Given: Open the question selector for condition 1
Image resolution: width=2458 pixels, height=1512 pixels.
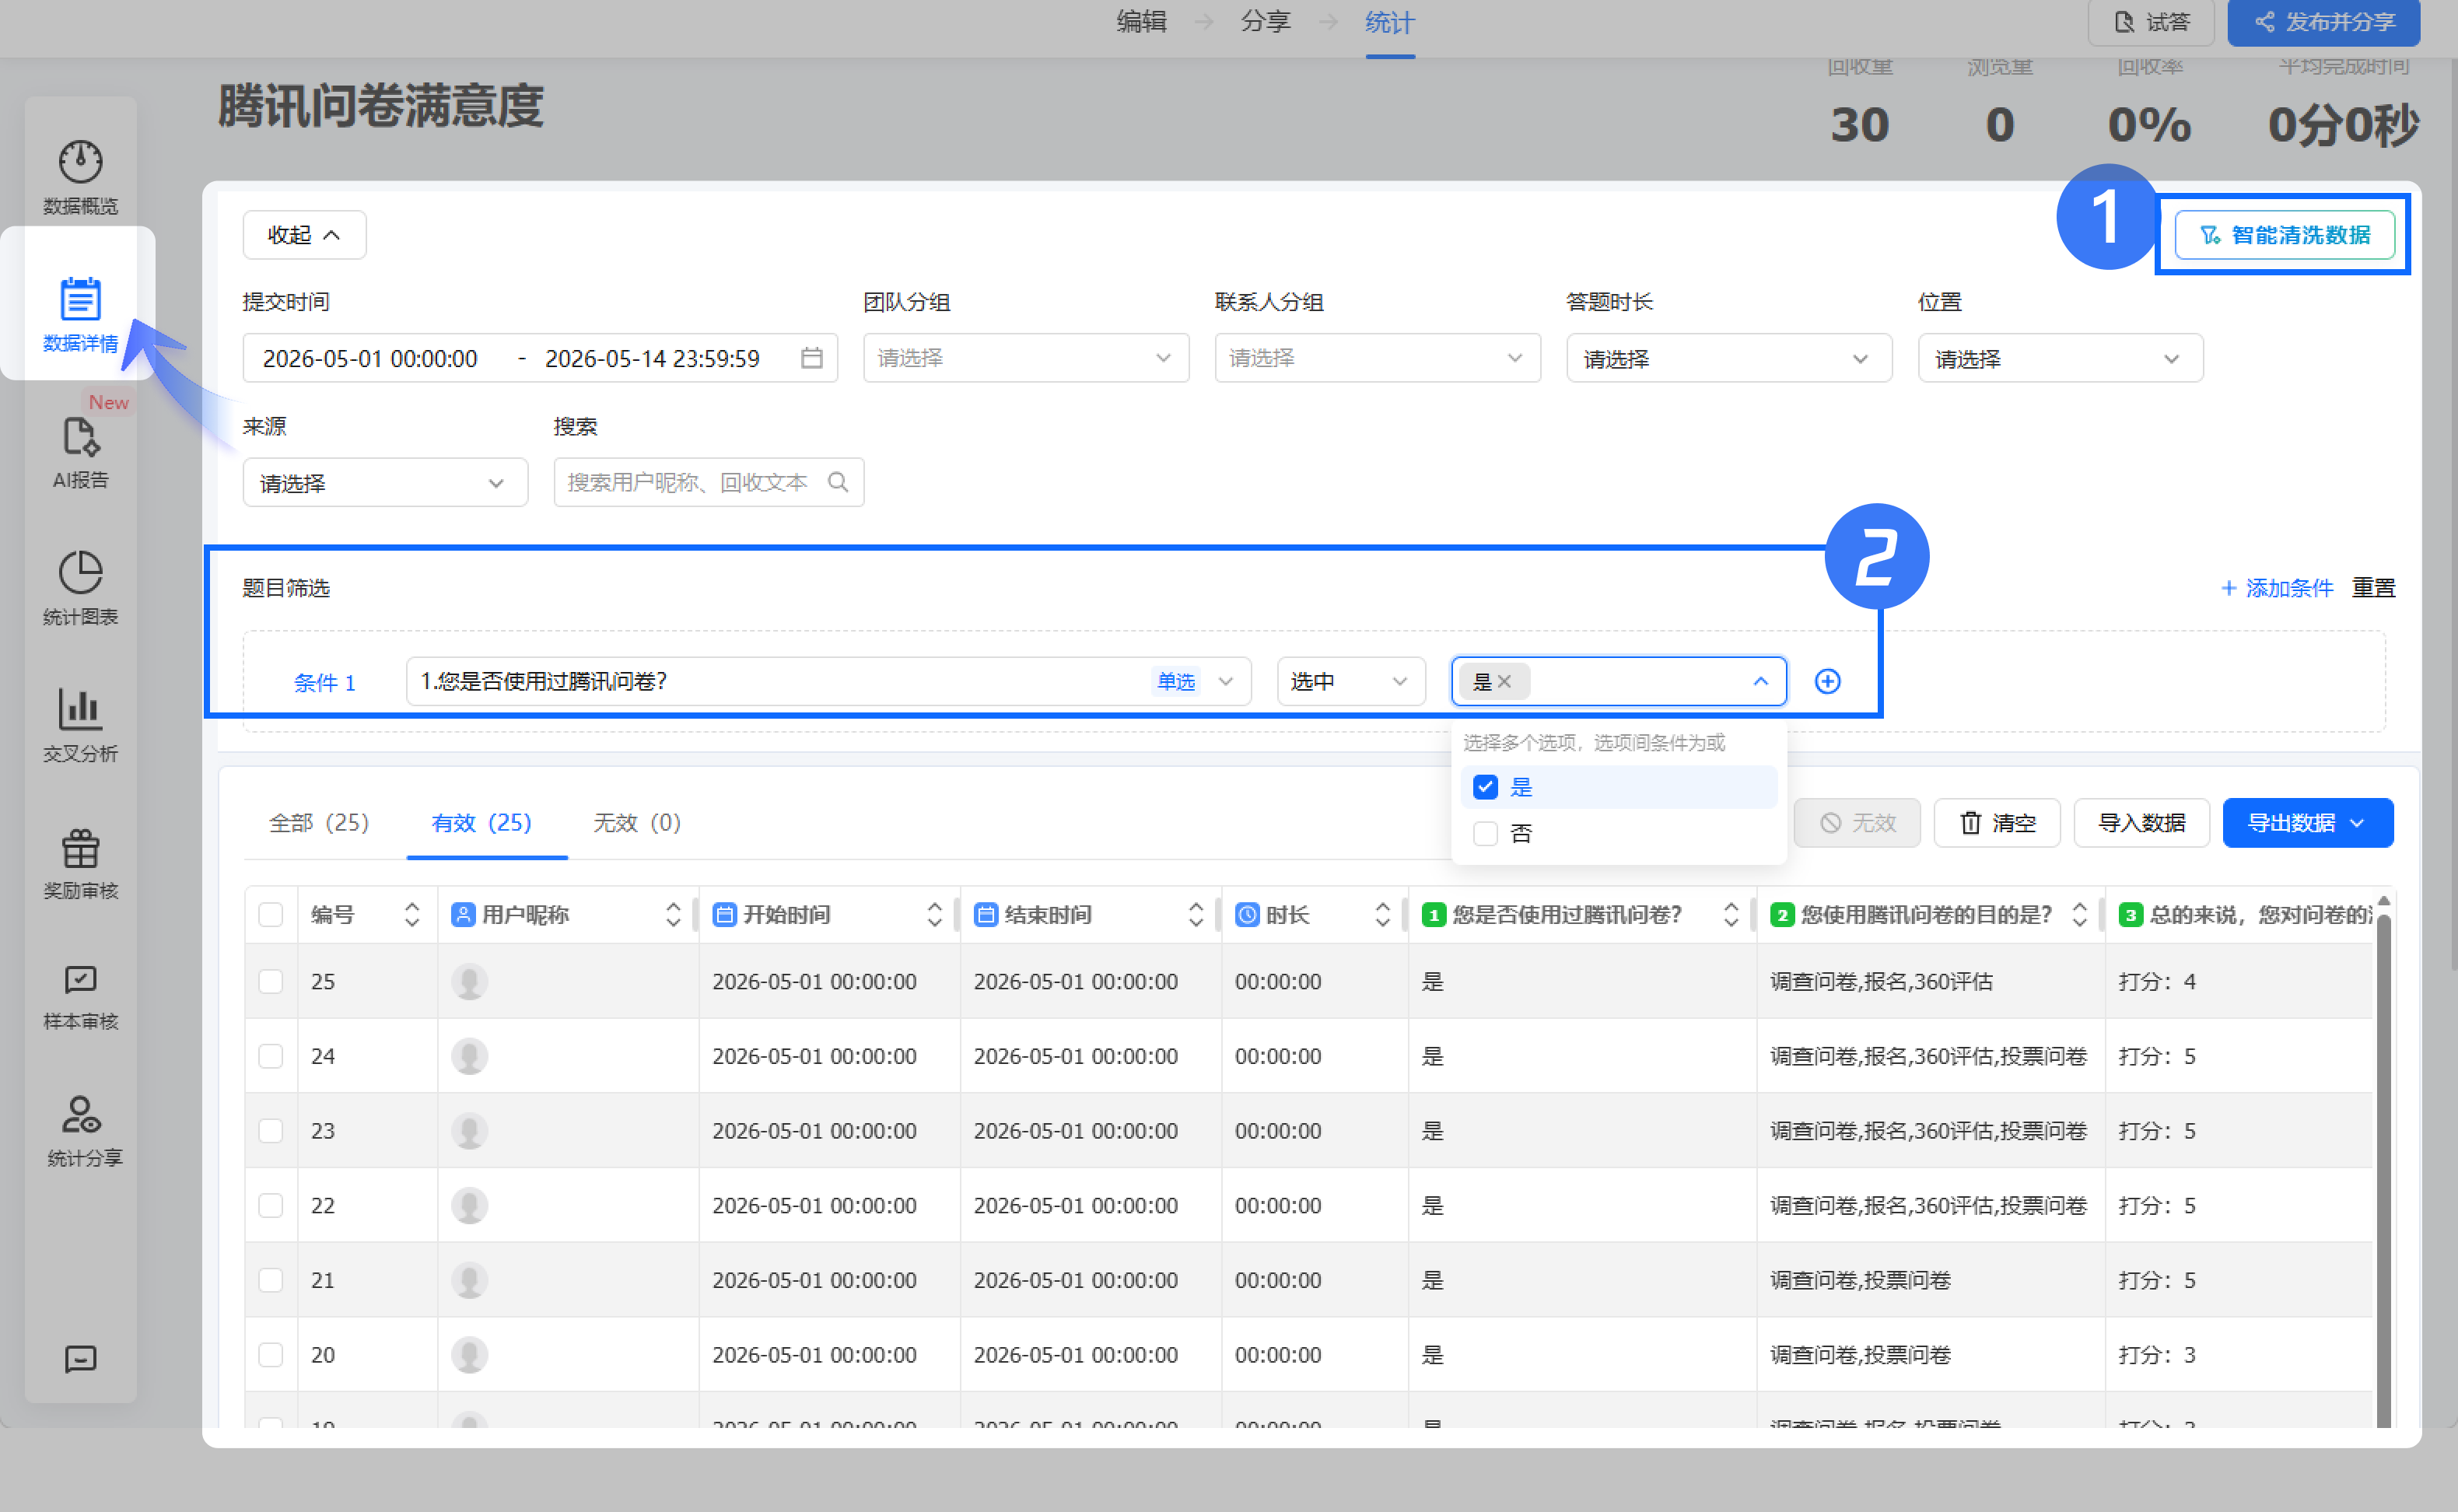Looking at the screenshot, I should pyautogui.click(x=829, y=681).
